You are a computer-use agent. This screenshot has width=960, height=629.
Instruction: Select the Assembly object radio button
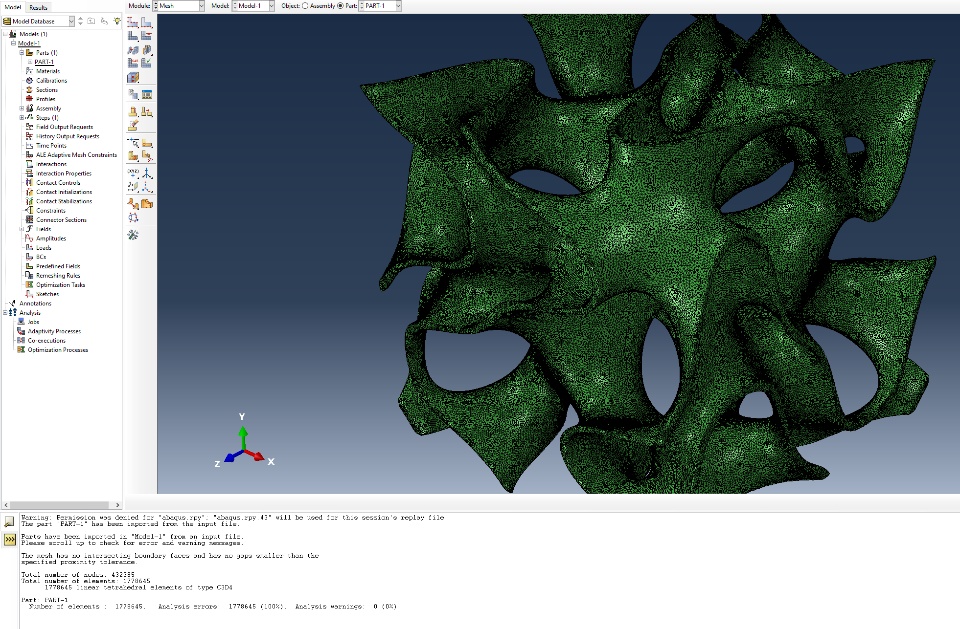coord(306,6)
